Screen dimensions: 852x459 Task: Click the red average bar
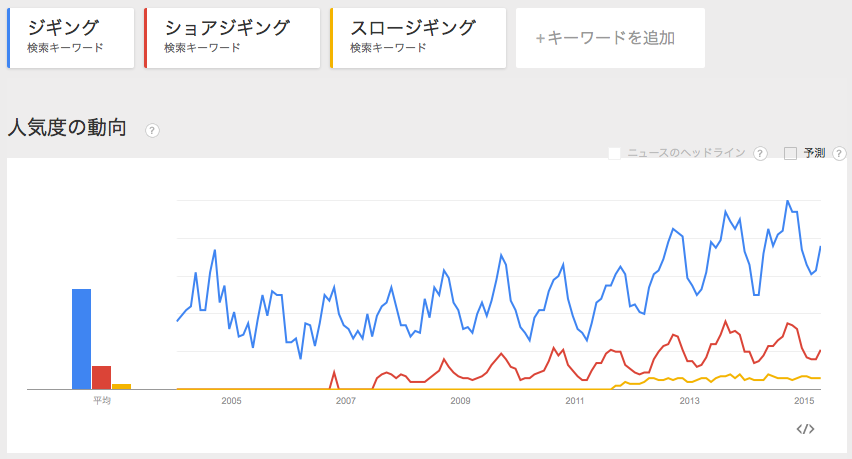[101, 377]
